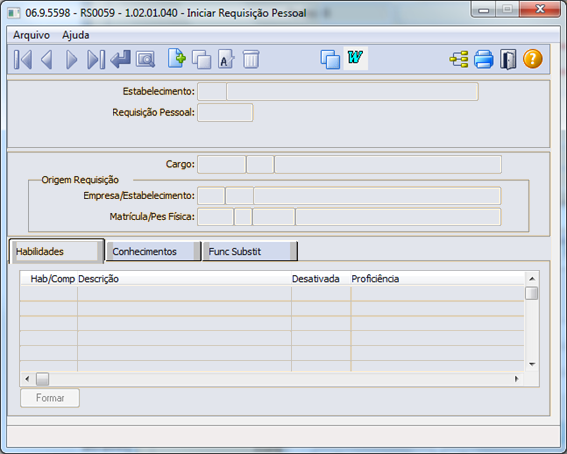Print using the printer icon
The width and height of the screenshot is (567, 454).
(x=483, y=59)
